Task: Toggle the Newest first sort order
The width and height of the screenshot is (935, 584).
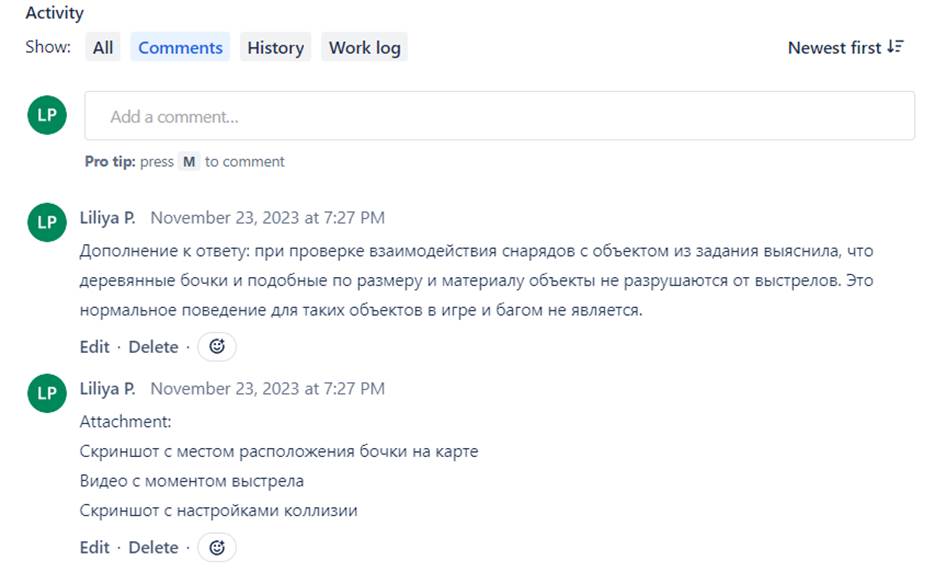Action: click(x=845, y=47)
